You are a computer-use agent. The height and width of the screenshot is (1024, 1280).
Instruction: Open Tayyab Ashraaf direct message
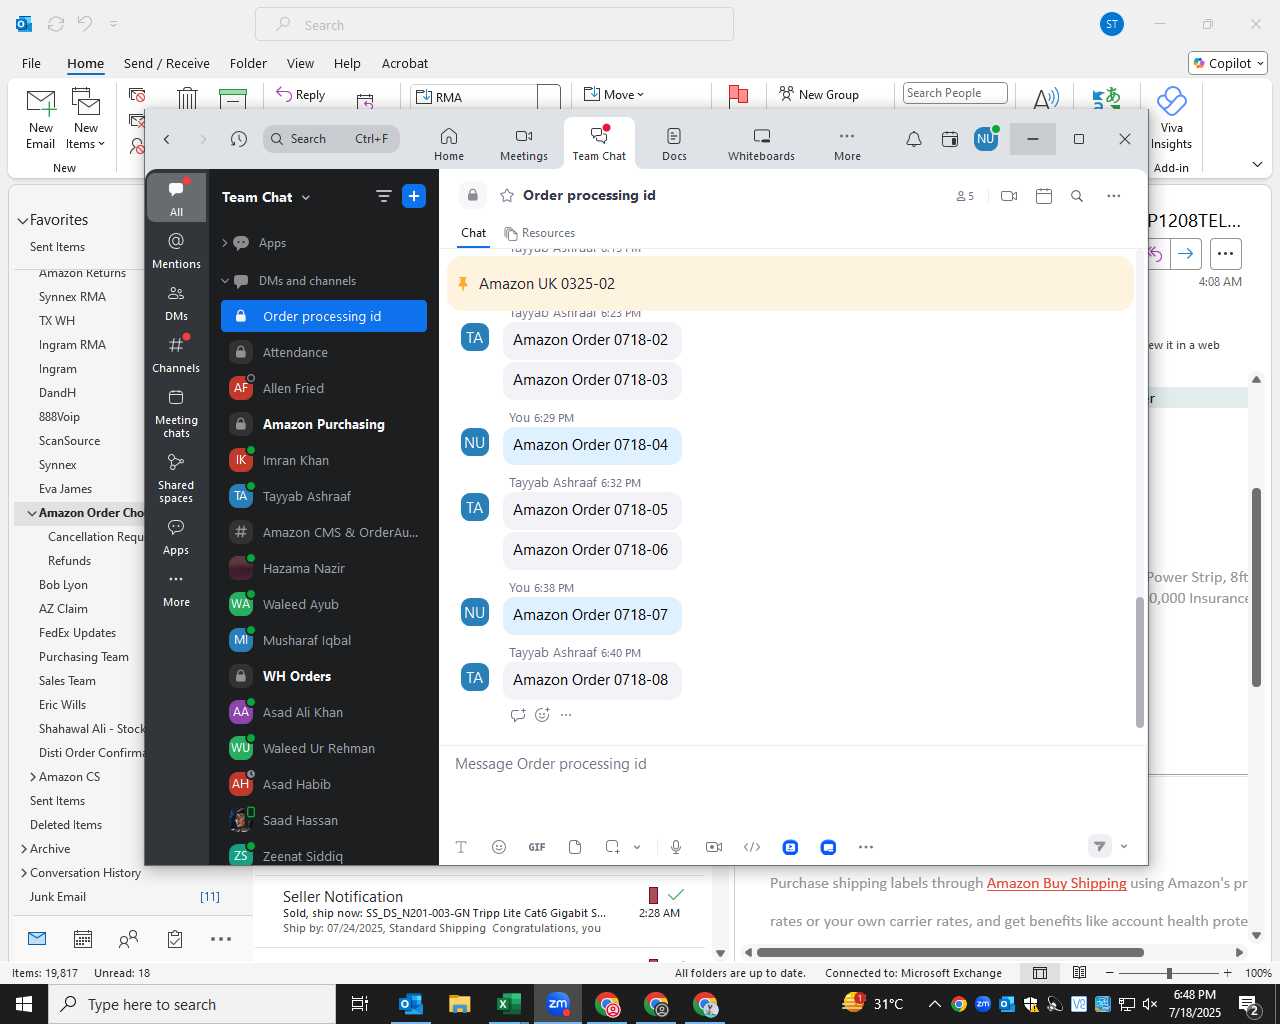324,496
